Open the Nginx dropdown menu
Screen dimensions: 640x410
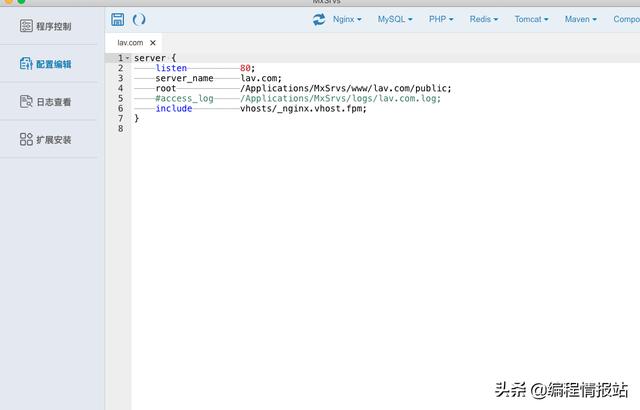point(347,19)
